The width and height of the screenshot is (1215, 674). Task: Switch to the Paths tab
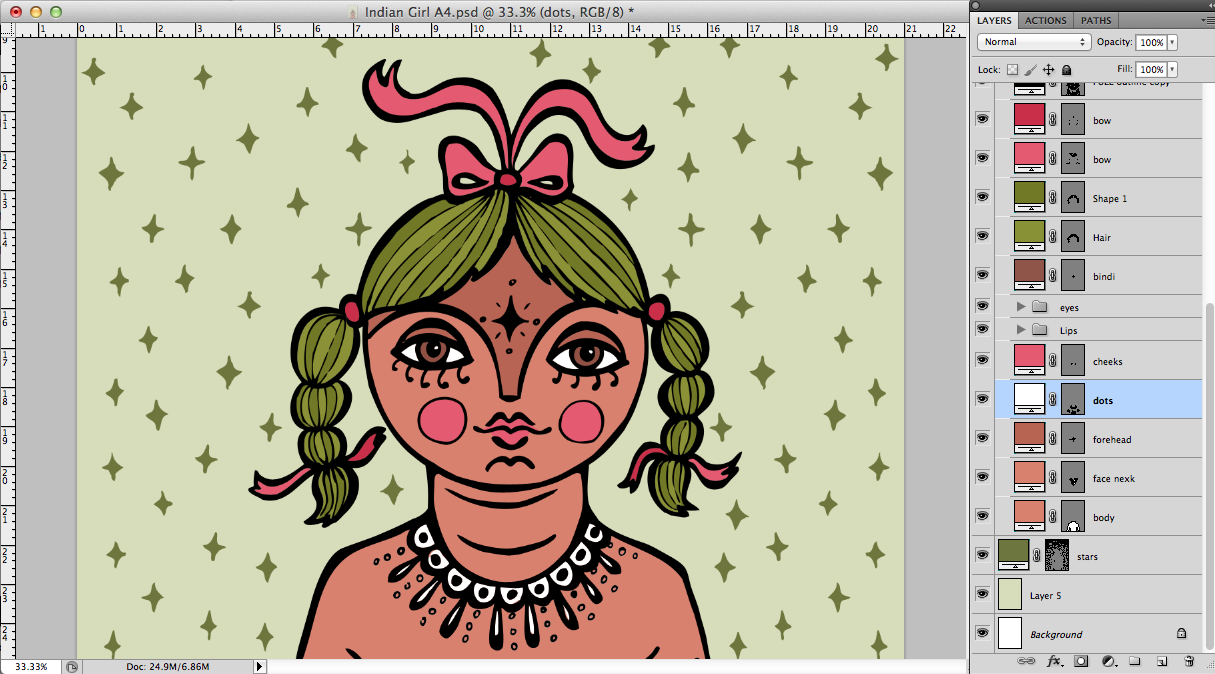pyautogui.click(x=1096, y=20)
